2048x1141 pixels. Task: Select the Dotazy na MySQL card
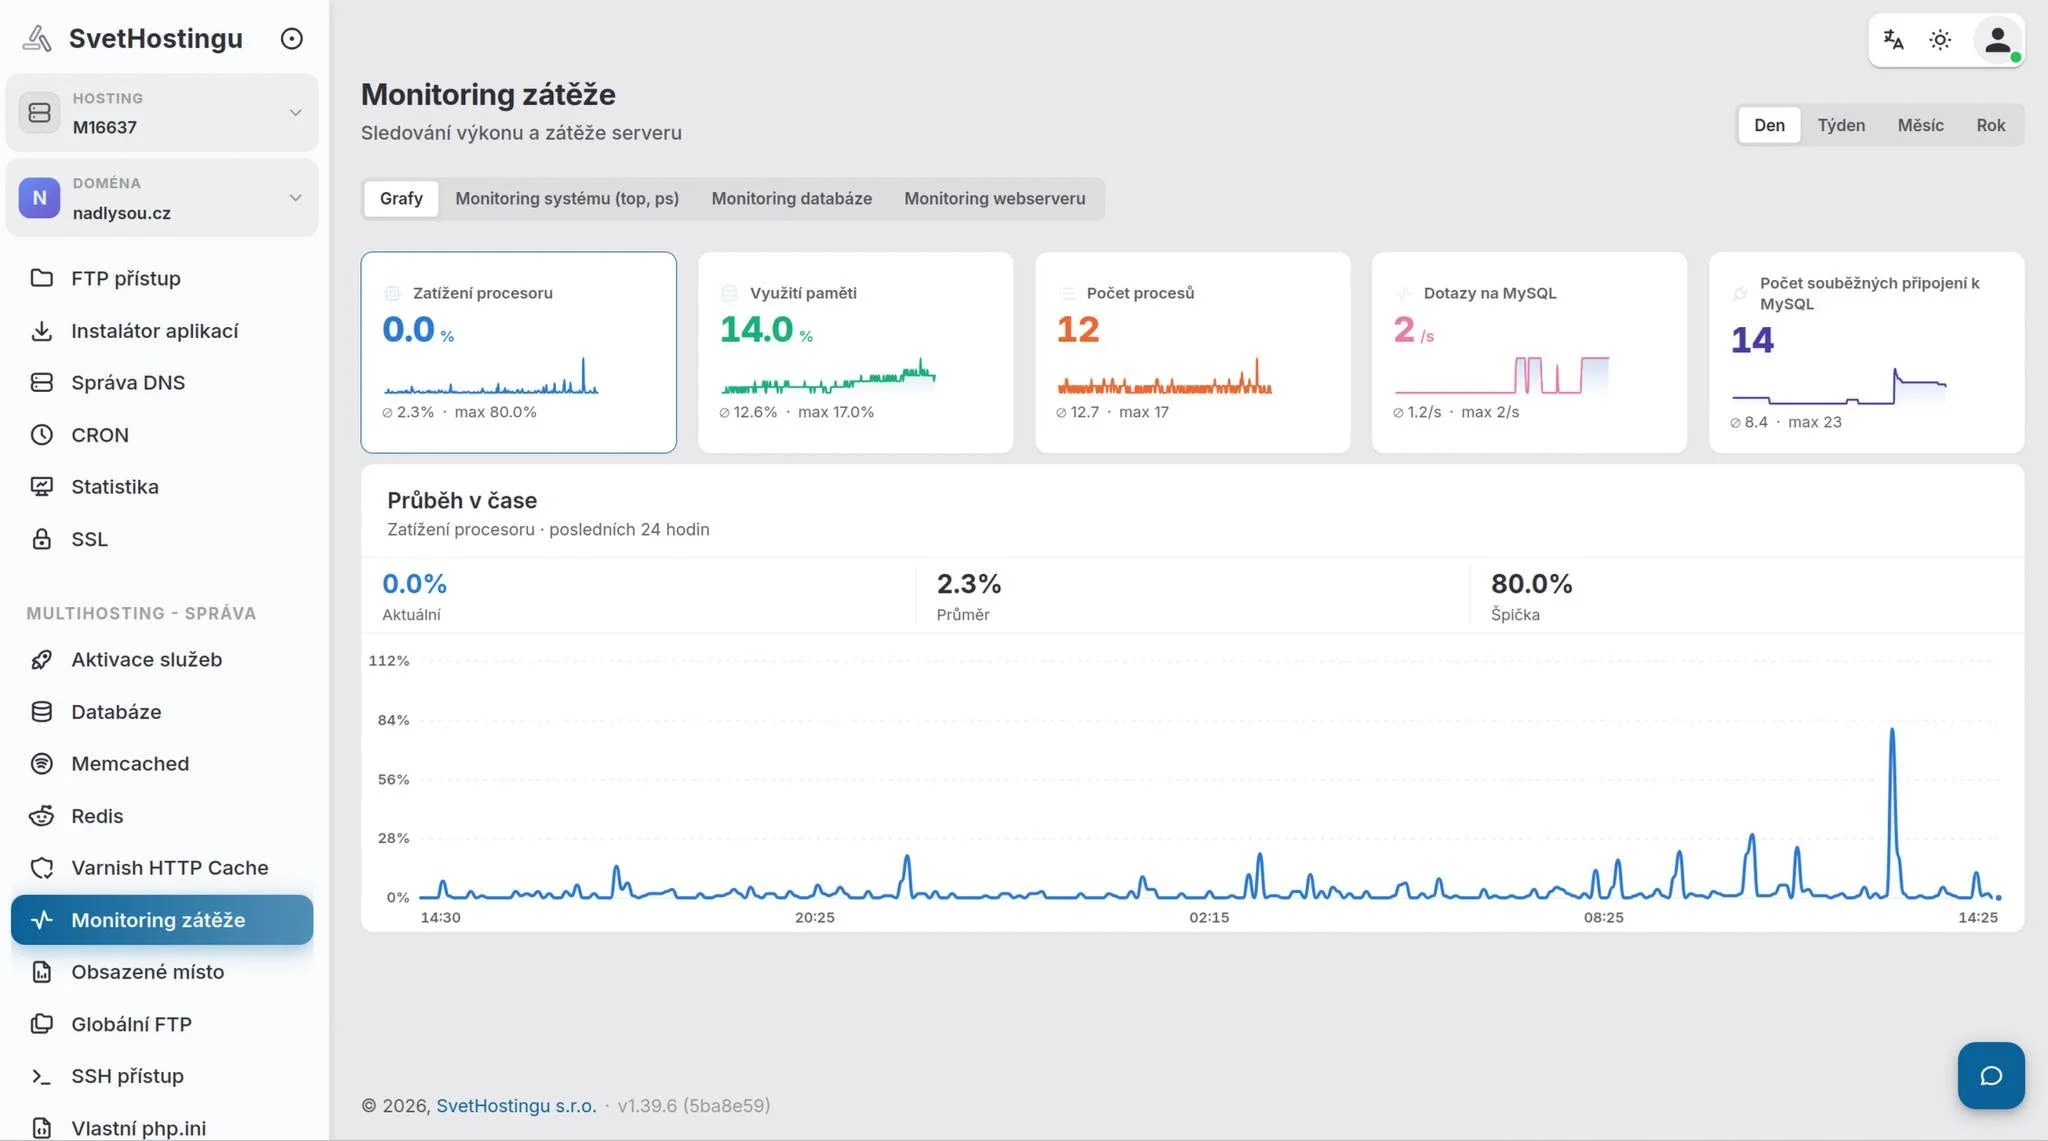point(1529,352)
